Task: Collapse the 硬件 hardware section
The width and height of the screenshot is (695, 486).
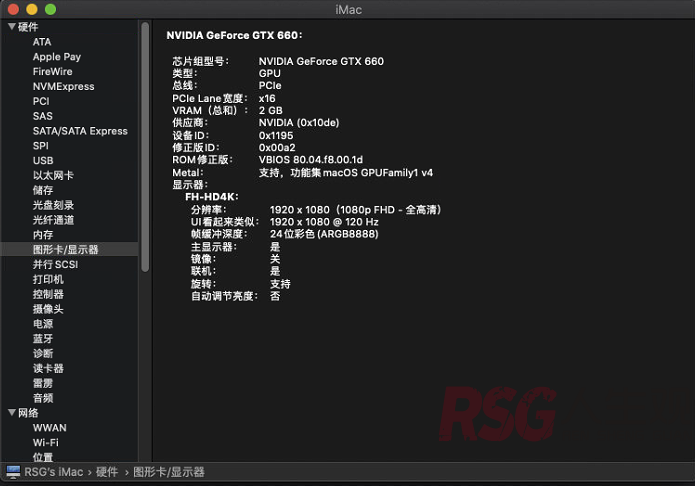Action: (12, 27)
